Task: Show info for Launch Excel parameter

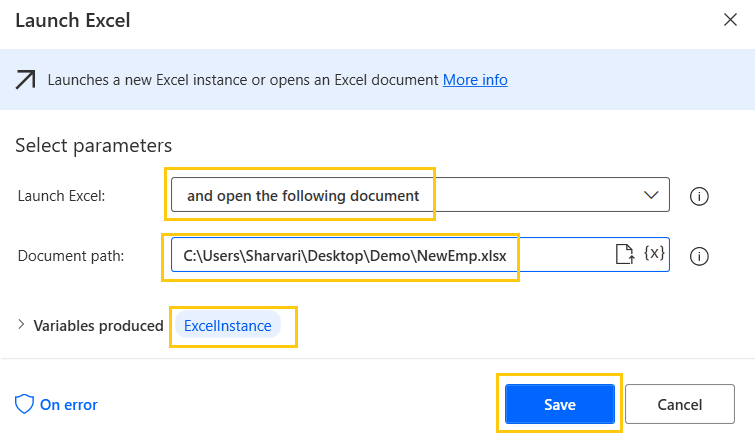Action: [699, 196]
